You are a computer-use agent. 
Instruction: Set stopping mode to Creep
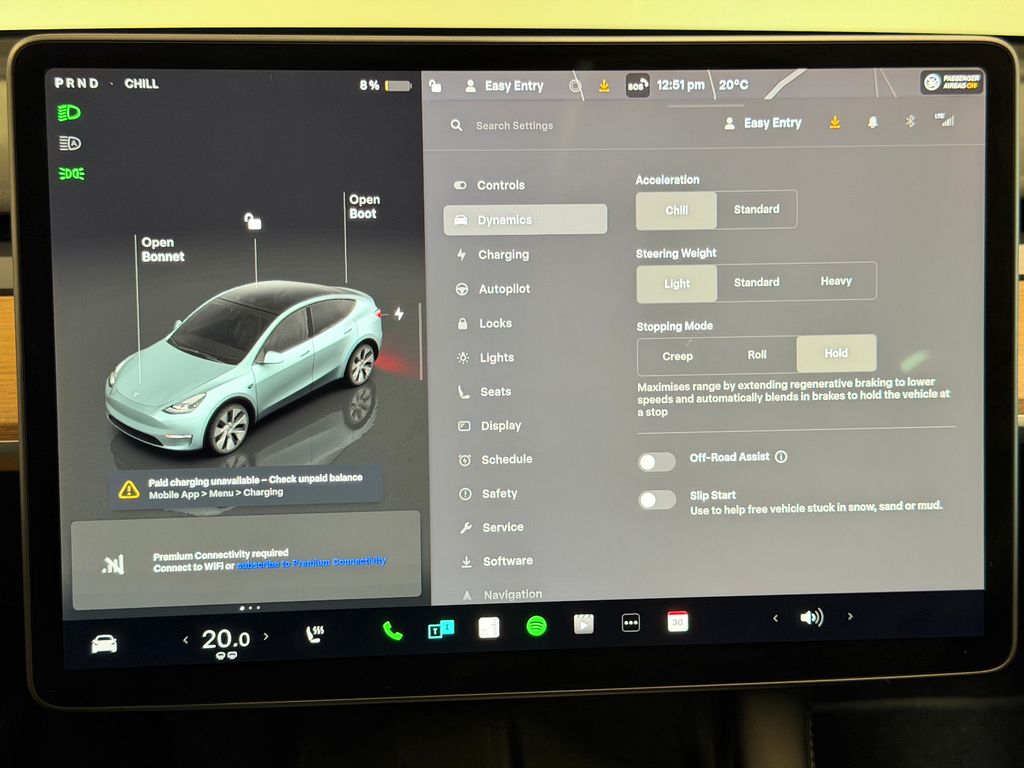677,357
